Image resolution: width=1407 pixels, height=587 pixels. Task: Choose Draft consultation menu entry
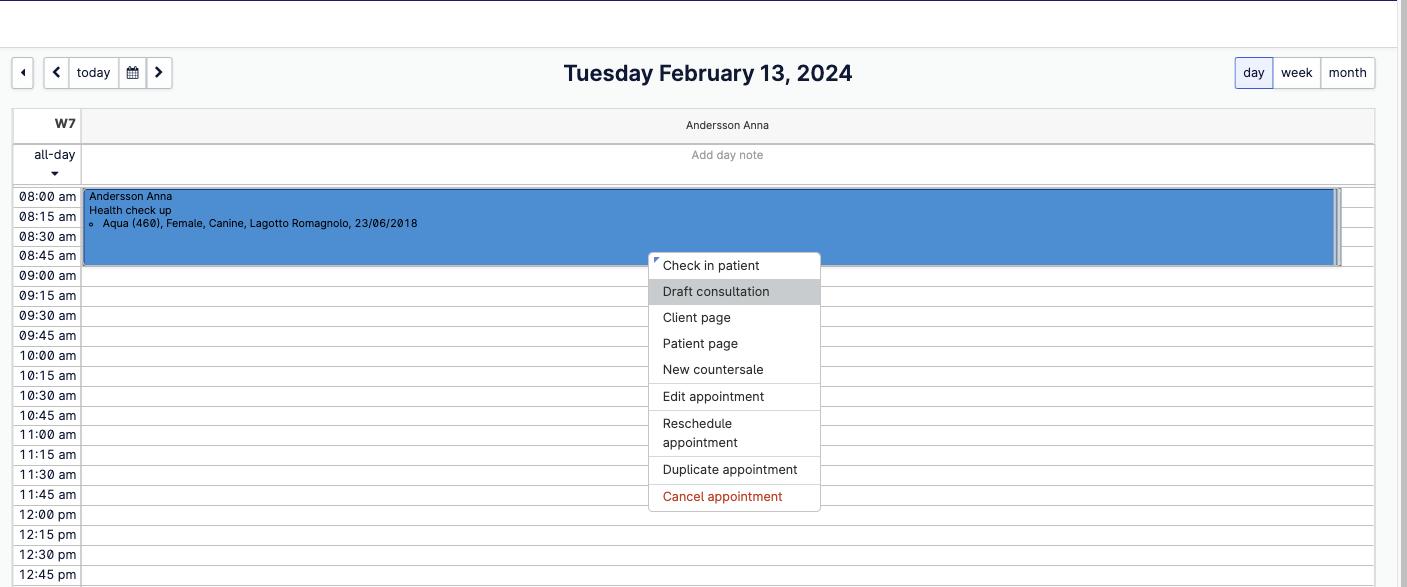pyautogui.click(x=716, y=292)
